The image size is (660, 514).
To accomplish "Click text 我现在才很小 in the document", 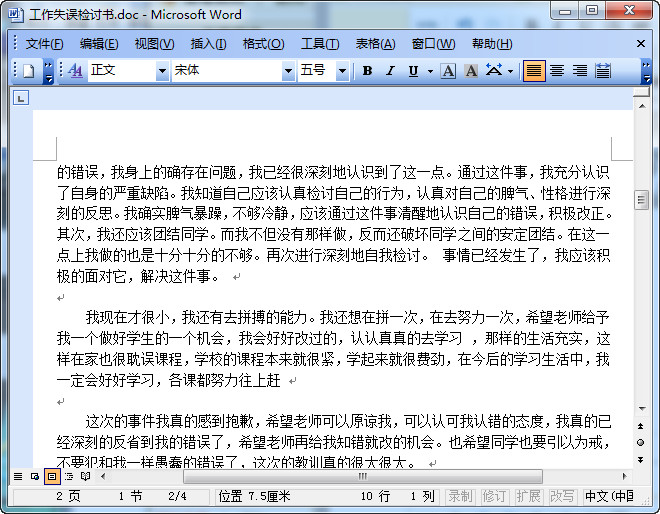I will coord(127,317).
